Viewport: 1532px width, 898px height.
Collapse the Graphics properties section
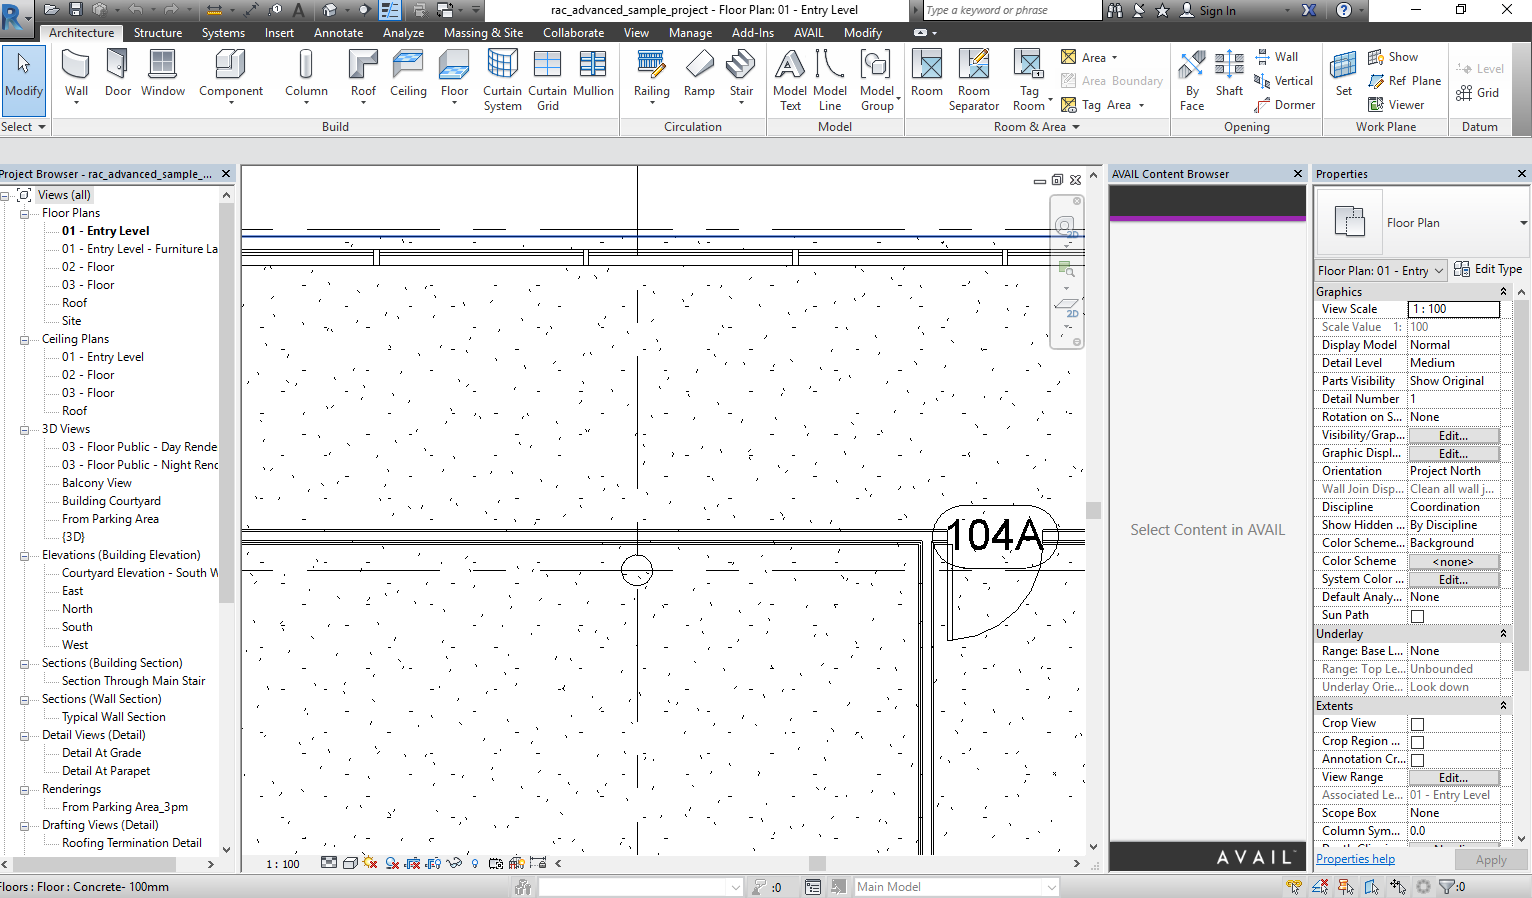pos(1505,291)
